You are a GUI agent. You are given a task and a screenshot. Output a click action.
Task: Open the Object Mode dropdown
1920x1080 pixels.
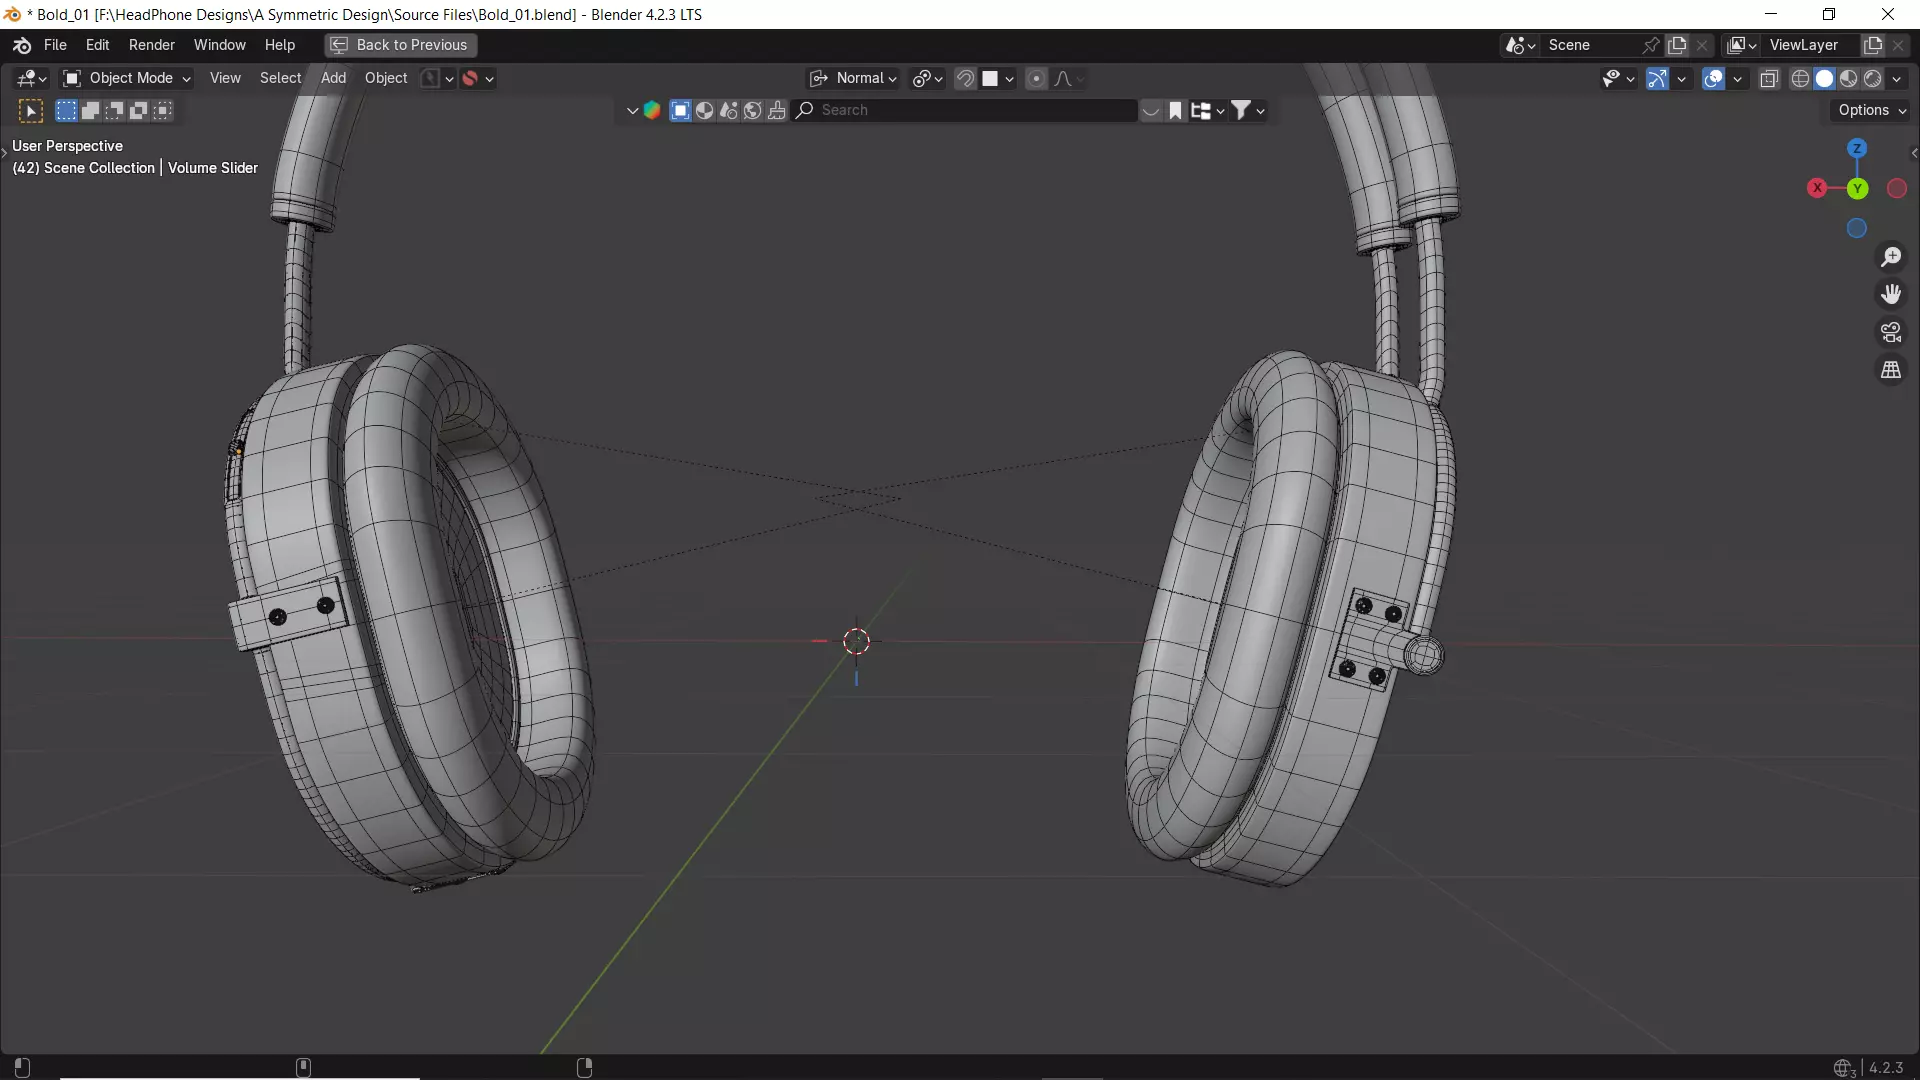click(126, 78)
